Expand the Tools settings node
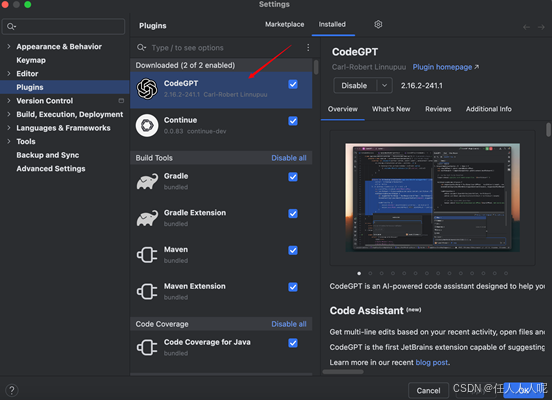This screenshot has width=552, height=400. coord(9,141)
